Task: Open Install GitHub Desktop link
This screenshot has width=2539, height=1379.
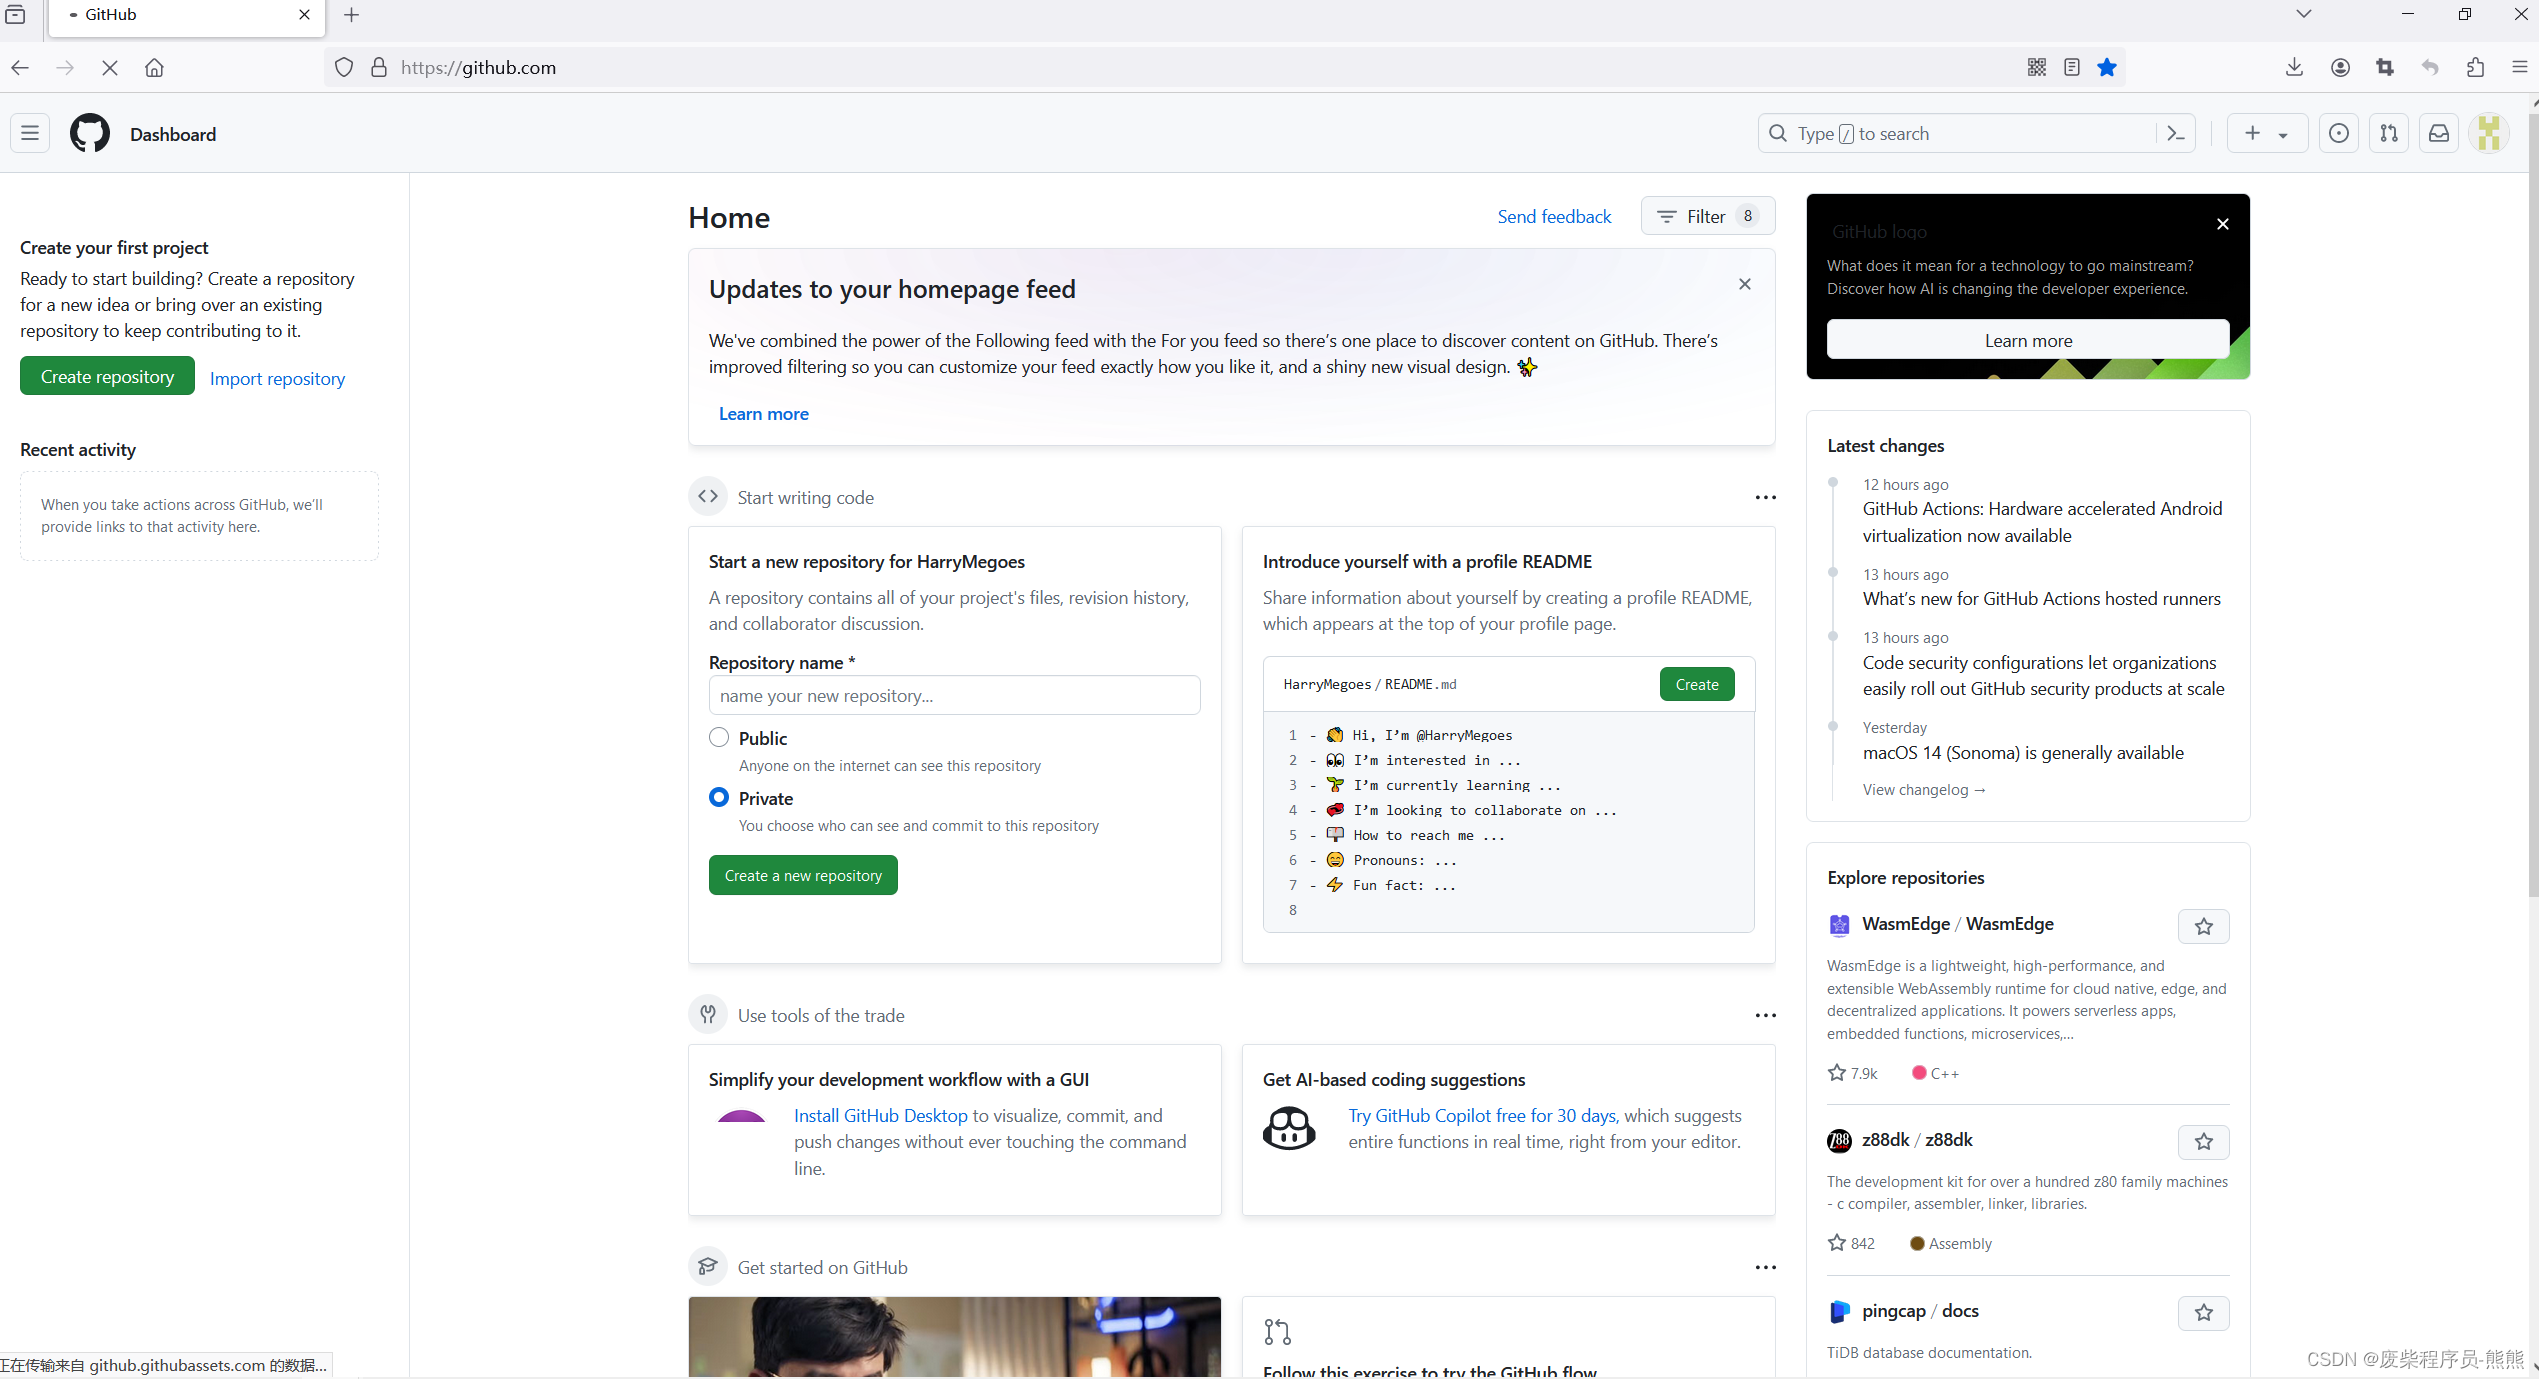Action: (x=880, y=1115)
